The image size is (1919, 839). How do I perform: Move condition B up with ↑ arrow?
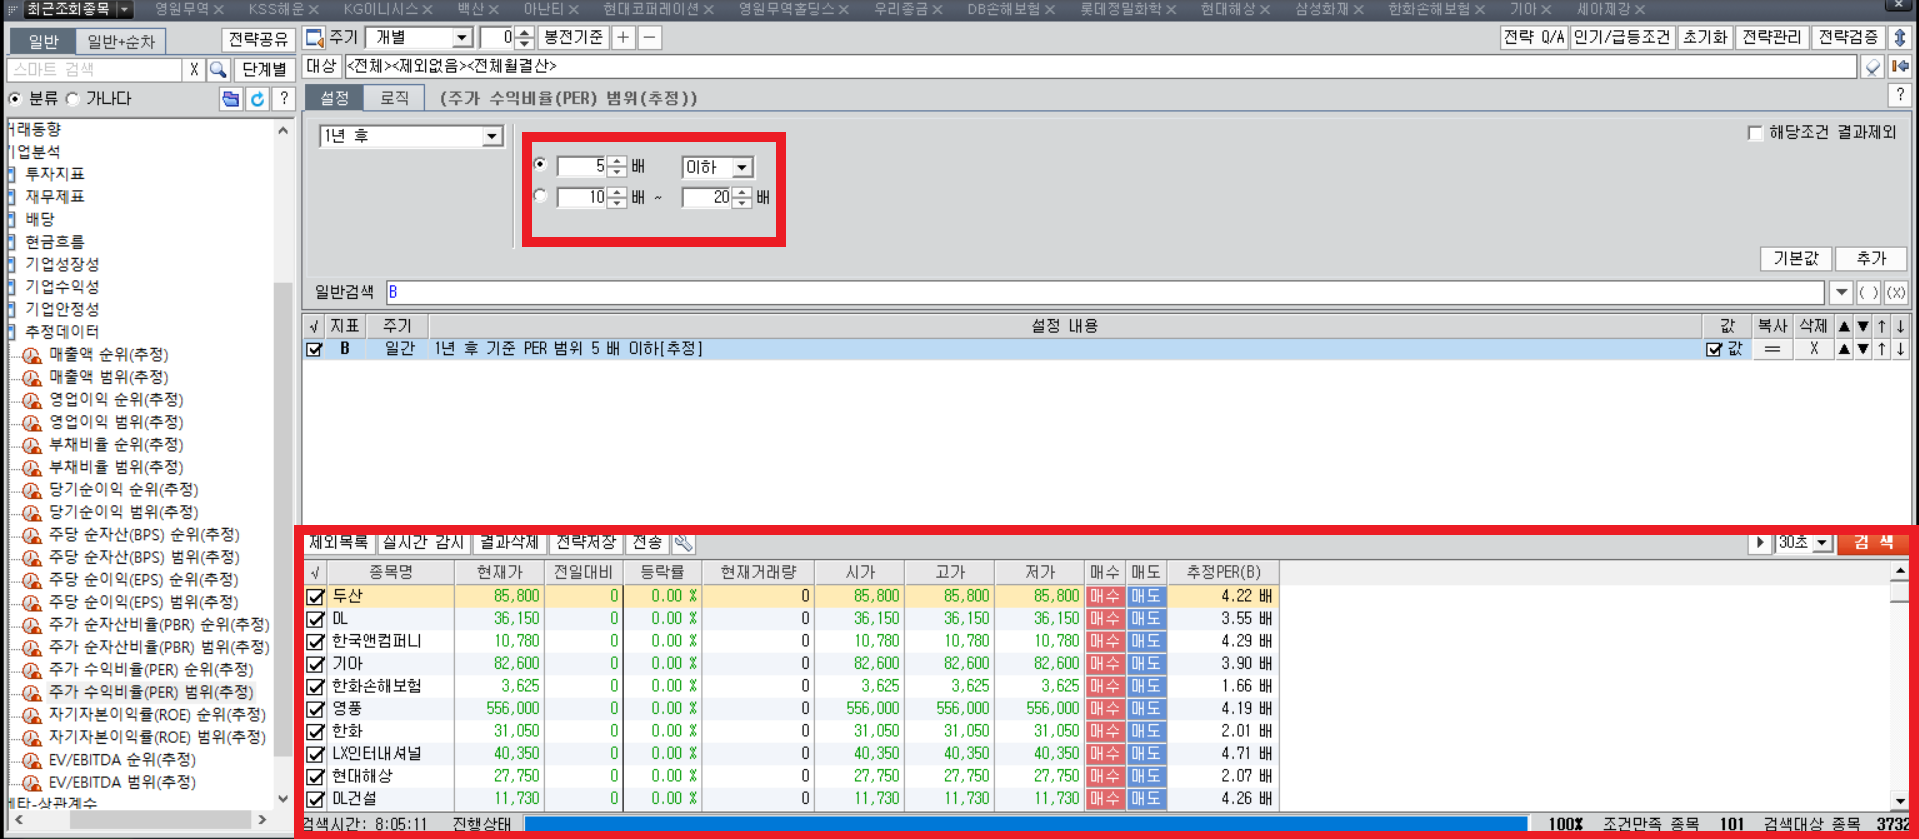[x=1882, y=349]
